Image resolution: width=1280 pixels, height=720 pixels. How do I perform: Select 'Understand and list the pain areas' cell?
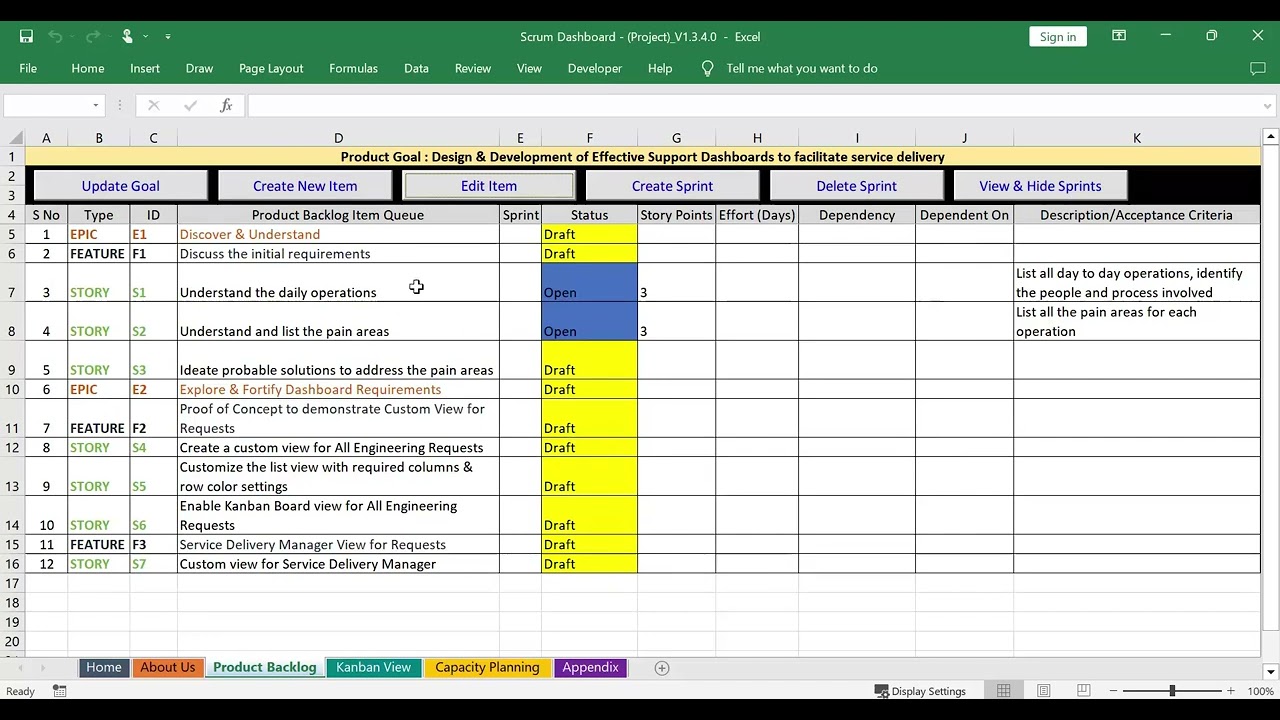click(x=338, y=322)
